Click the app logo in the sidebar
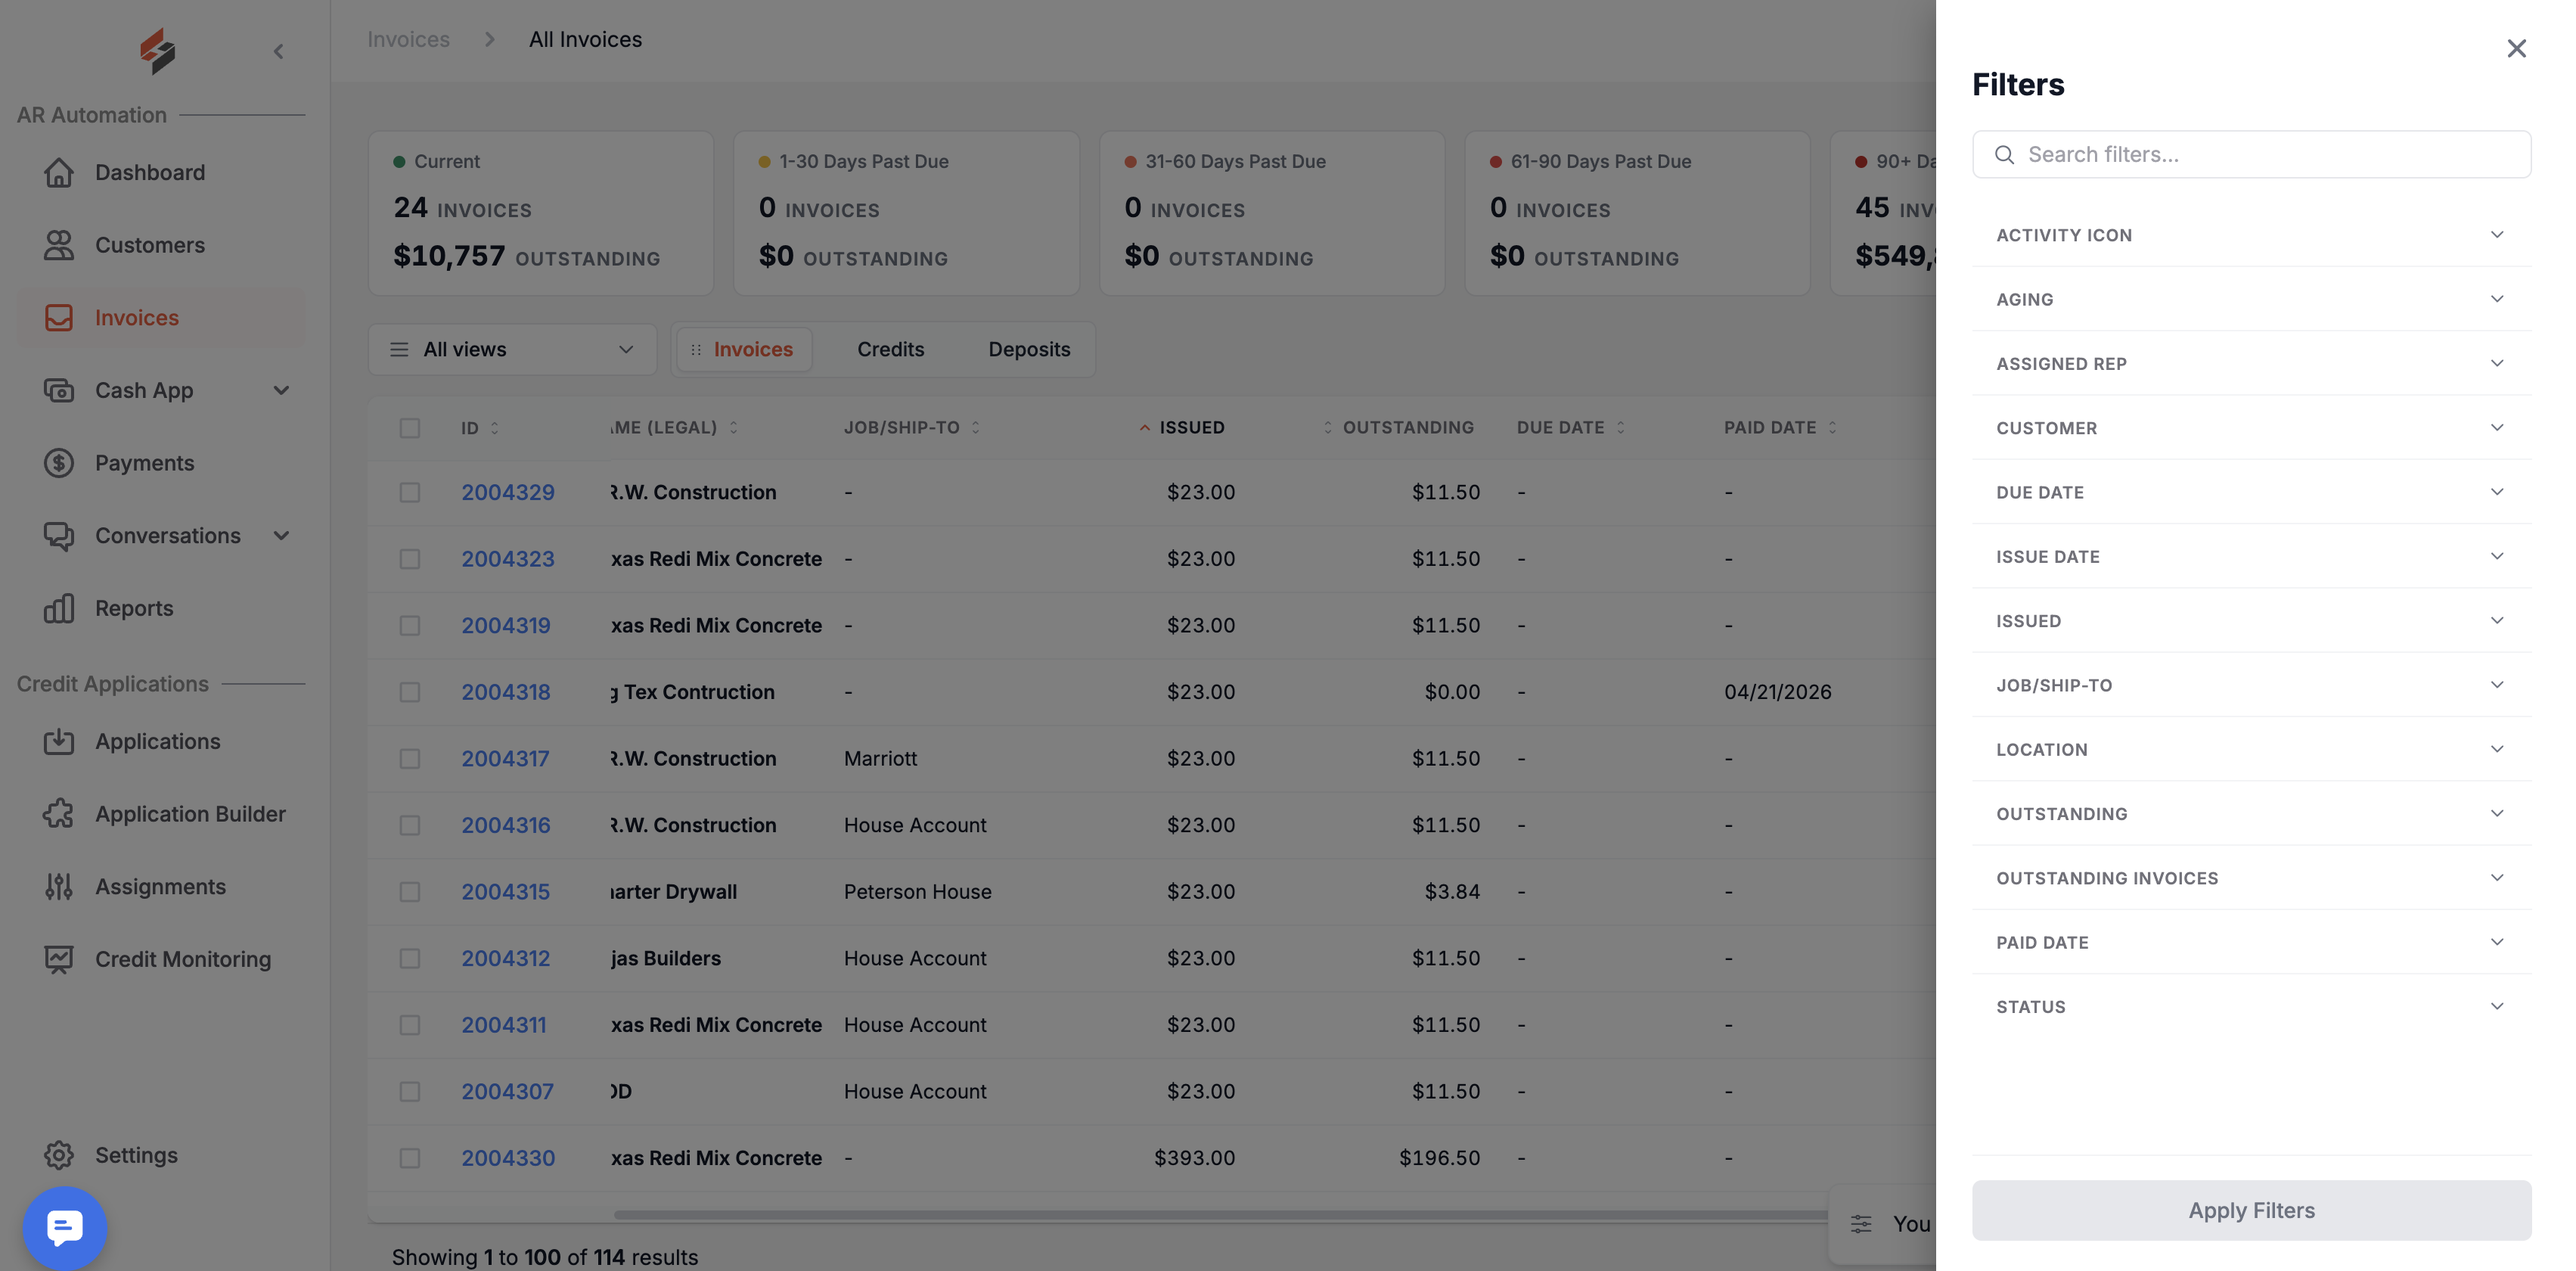2576x1271 pixels. pyautogui.click(x=158, y=50)
